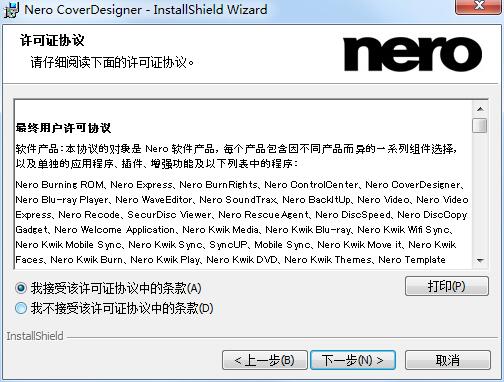Cancel setup with 取消 button
Image resolution: width=504 pixels, height=382 pixels.
pyautogui.click(x=448, y=360)
